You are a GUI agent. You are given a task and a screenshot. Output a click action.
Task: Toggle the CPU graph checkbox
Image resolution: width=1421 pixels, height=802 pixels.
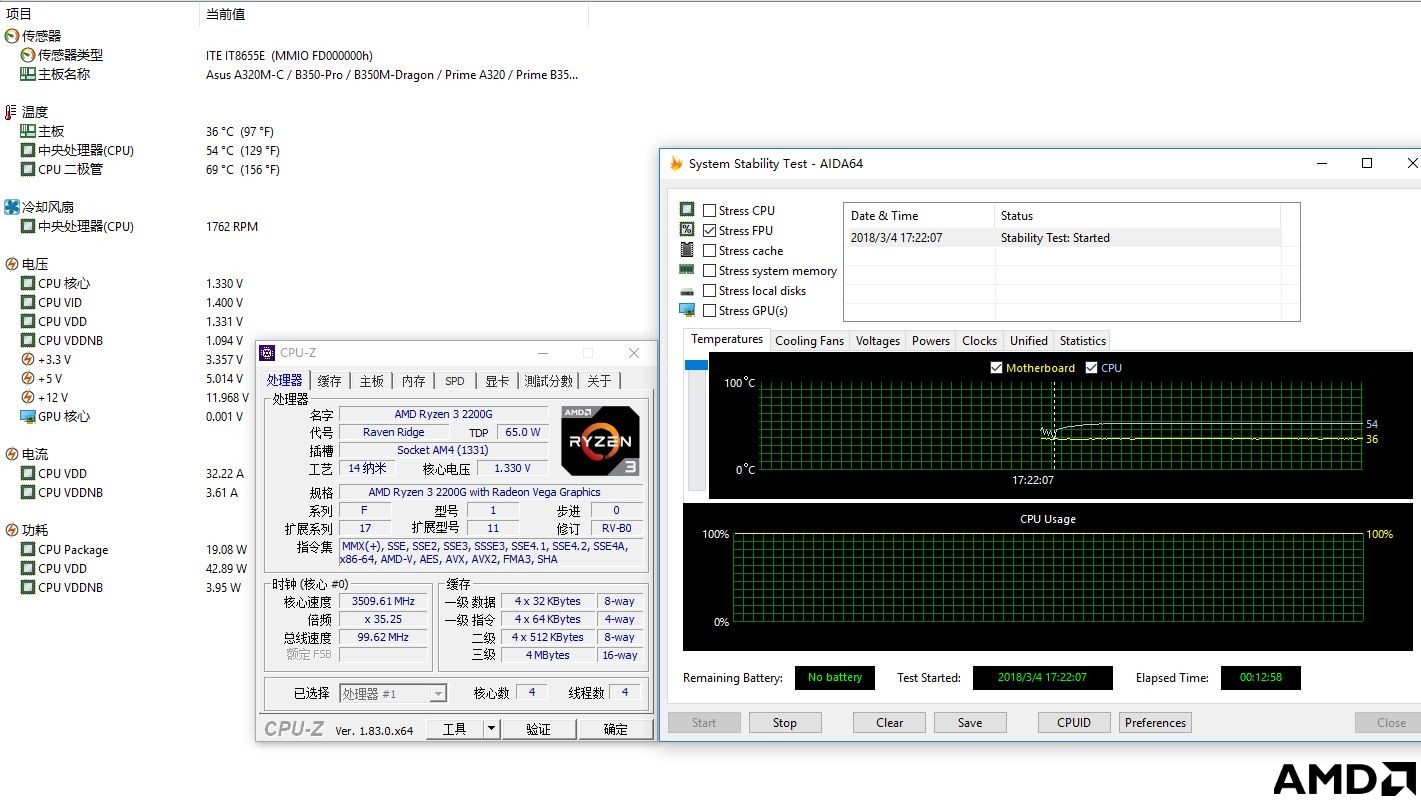[1091, 368]
